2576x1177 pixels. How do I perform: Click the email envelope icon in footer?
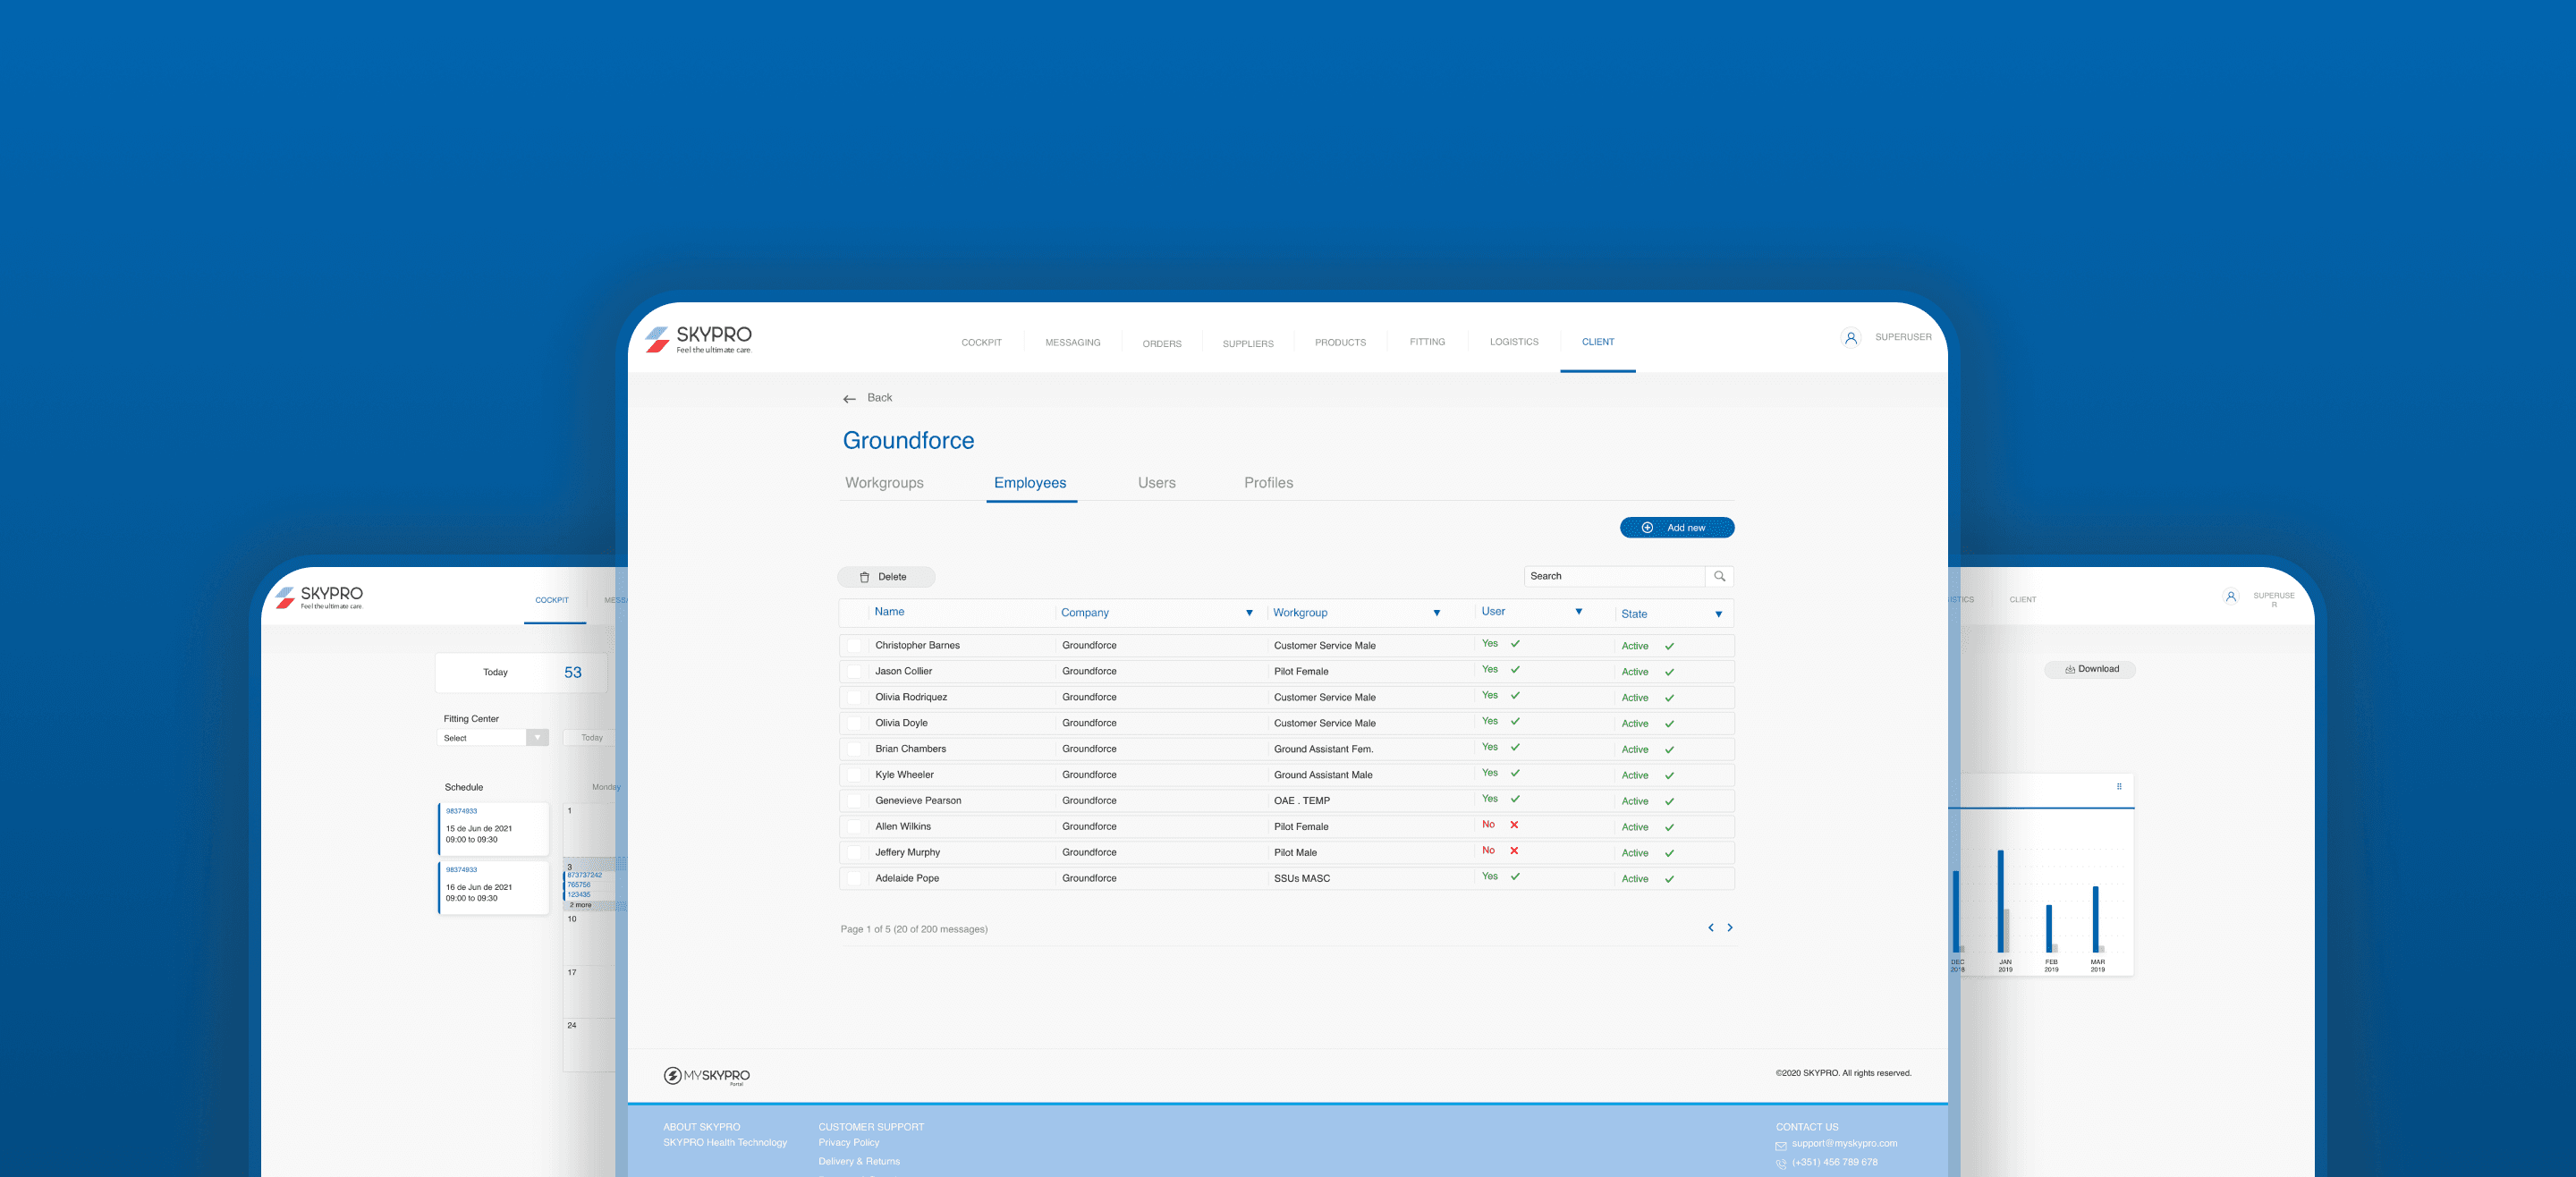pyautogui.click(x=1781, y=1146)
